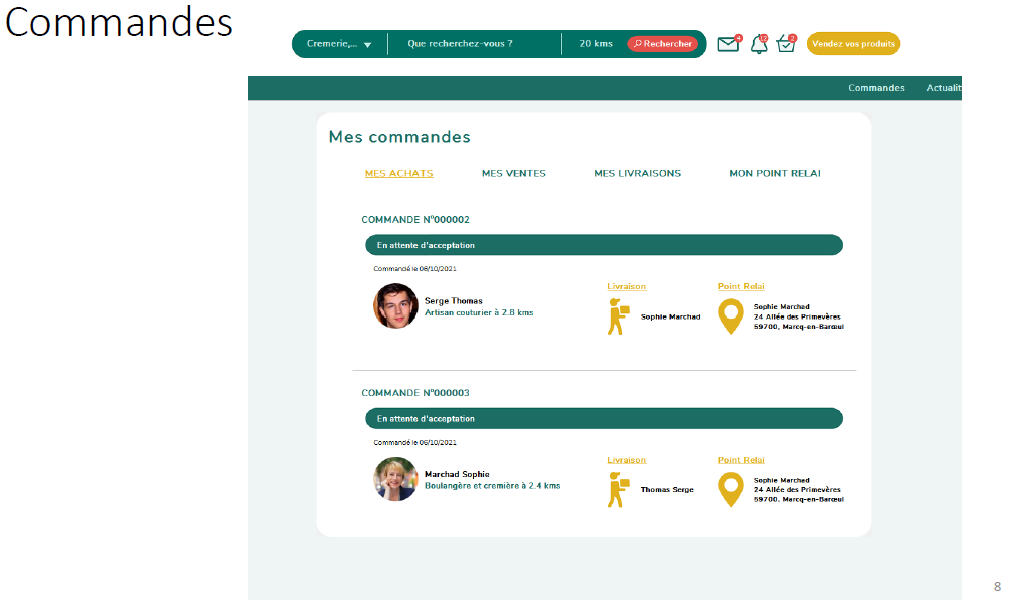Open the Mon Point Relai tab
Screen dimensions: 1011x608
(x=774, y=174)
